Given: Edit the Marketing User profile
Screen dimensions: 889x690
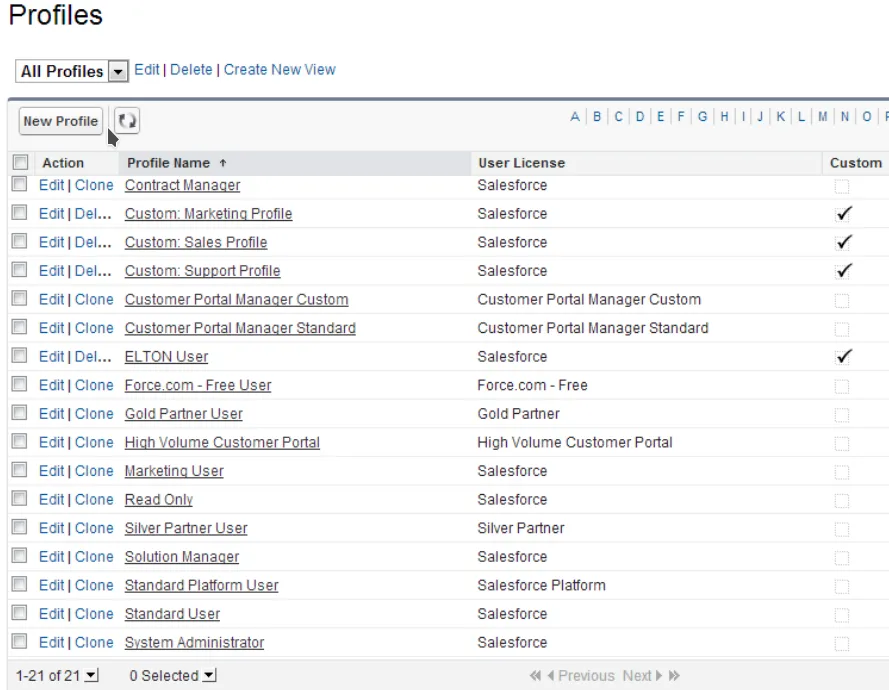Looking at the screenshot, I should pos(52,471).
